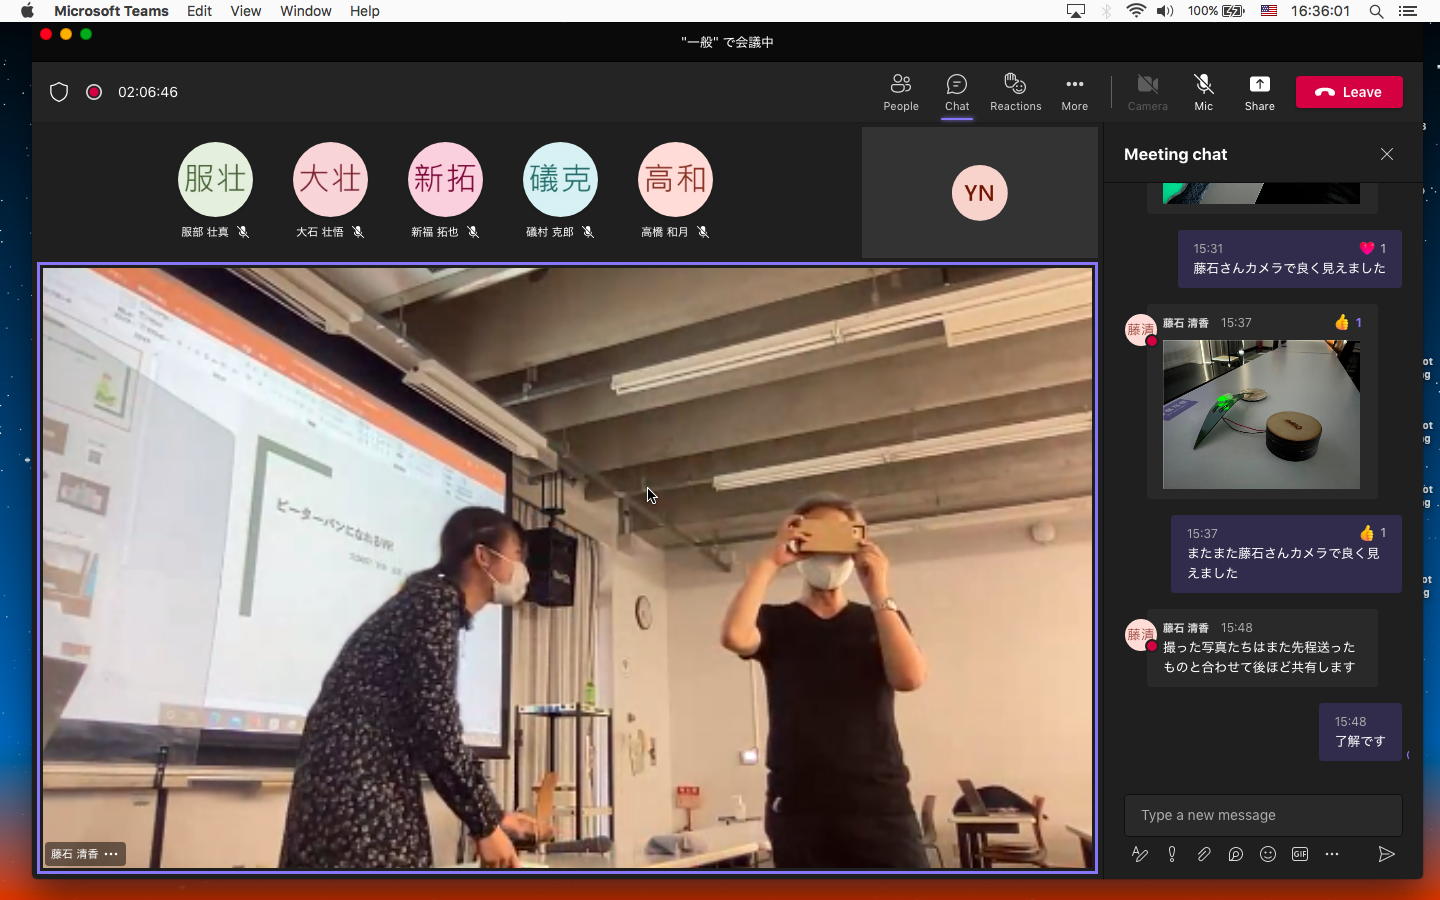This screenshot has height=900, width=1440.
Task: Select participant avatar 大石 壮悟
Action: [330, 180]
